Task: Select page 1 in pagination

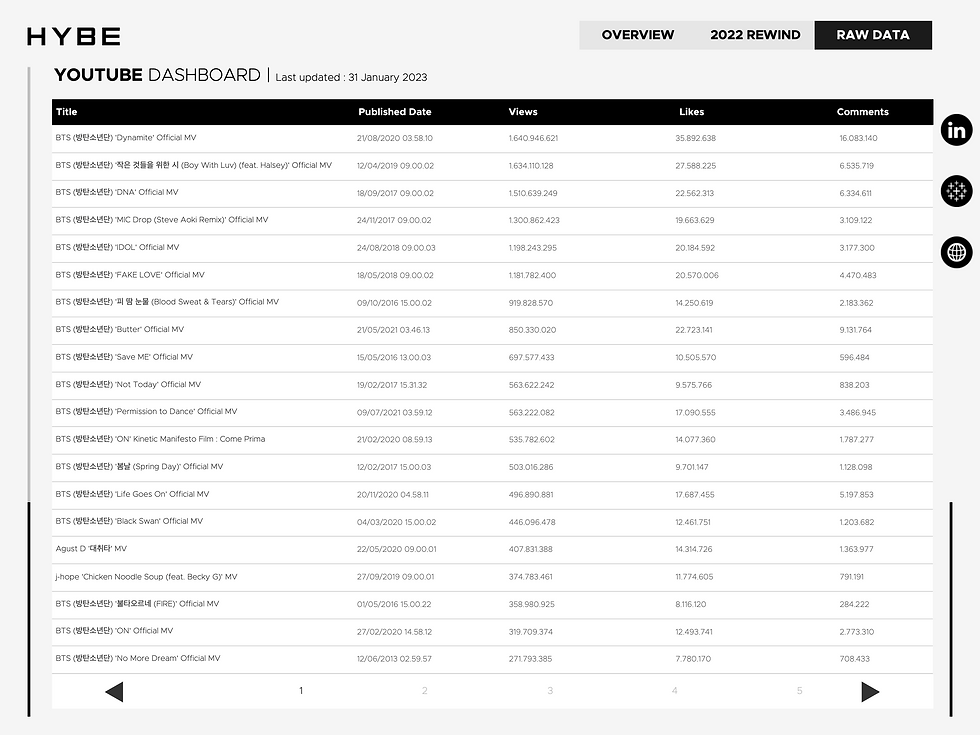Action: [301, 691]
